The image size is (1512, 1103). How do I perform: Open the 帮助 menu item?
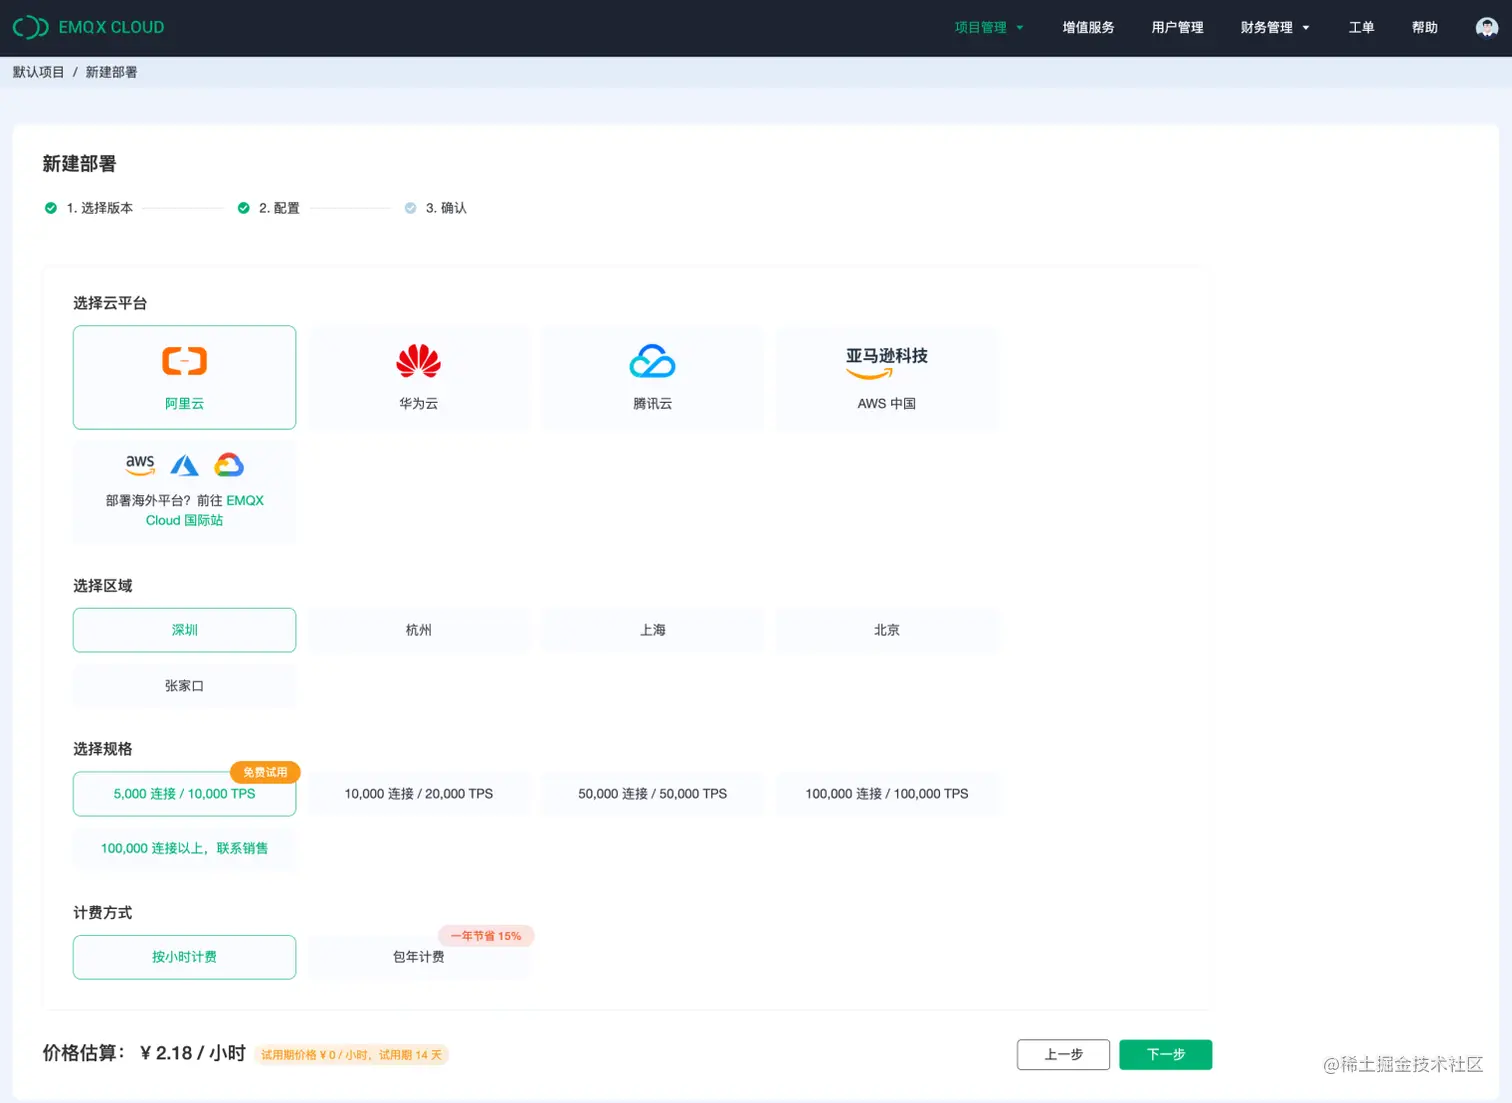pos(1424,27)
